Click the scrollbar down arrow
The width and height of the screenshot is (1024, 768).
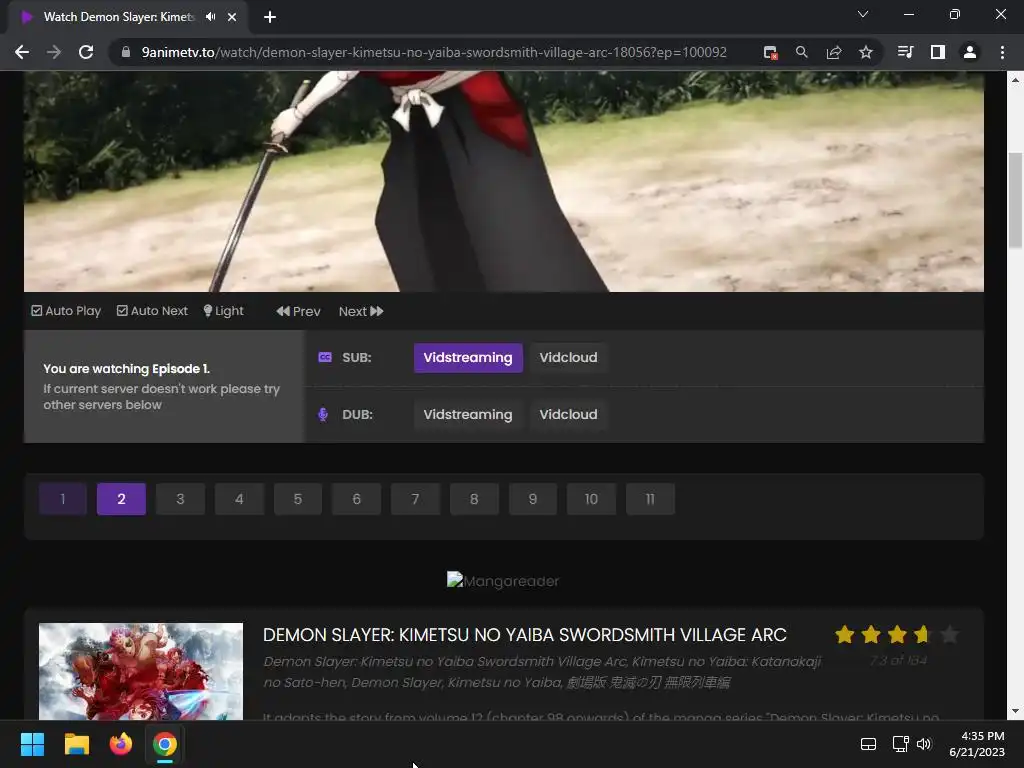point(1015,711)
